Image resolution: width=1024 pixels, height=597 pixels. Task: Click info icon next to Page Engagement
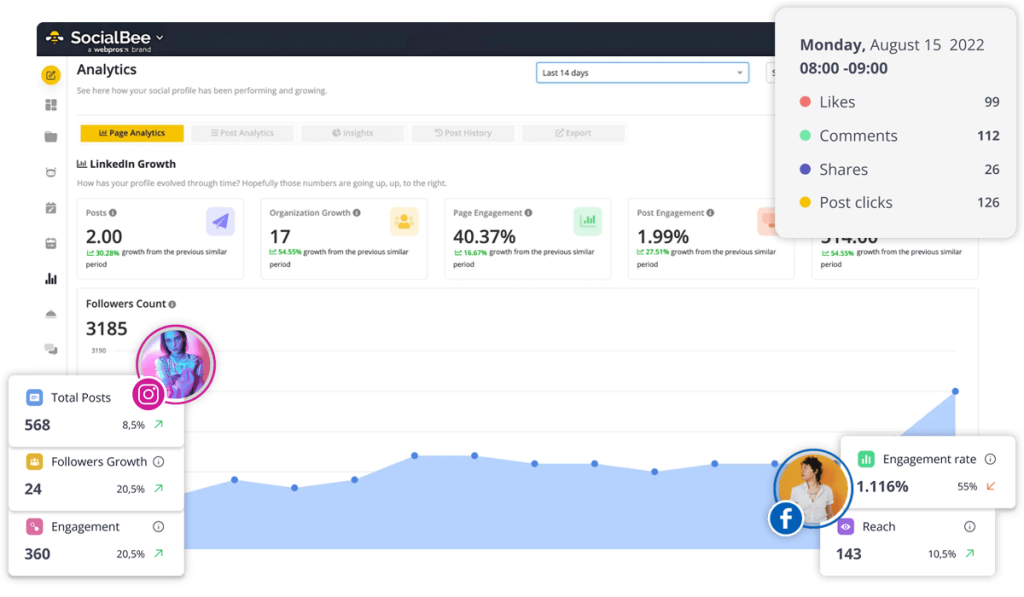coord(528,213)
